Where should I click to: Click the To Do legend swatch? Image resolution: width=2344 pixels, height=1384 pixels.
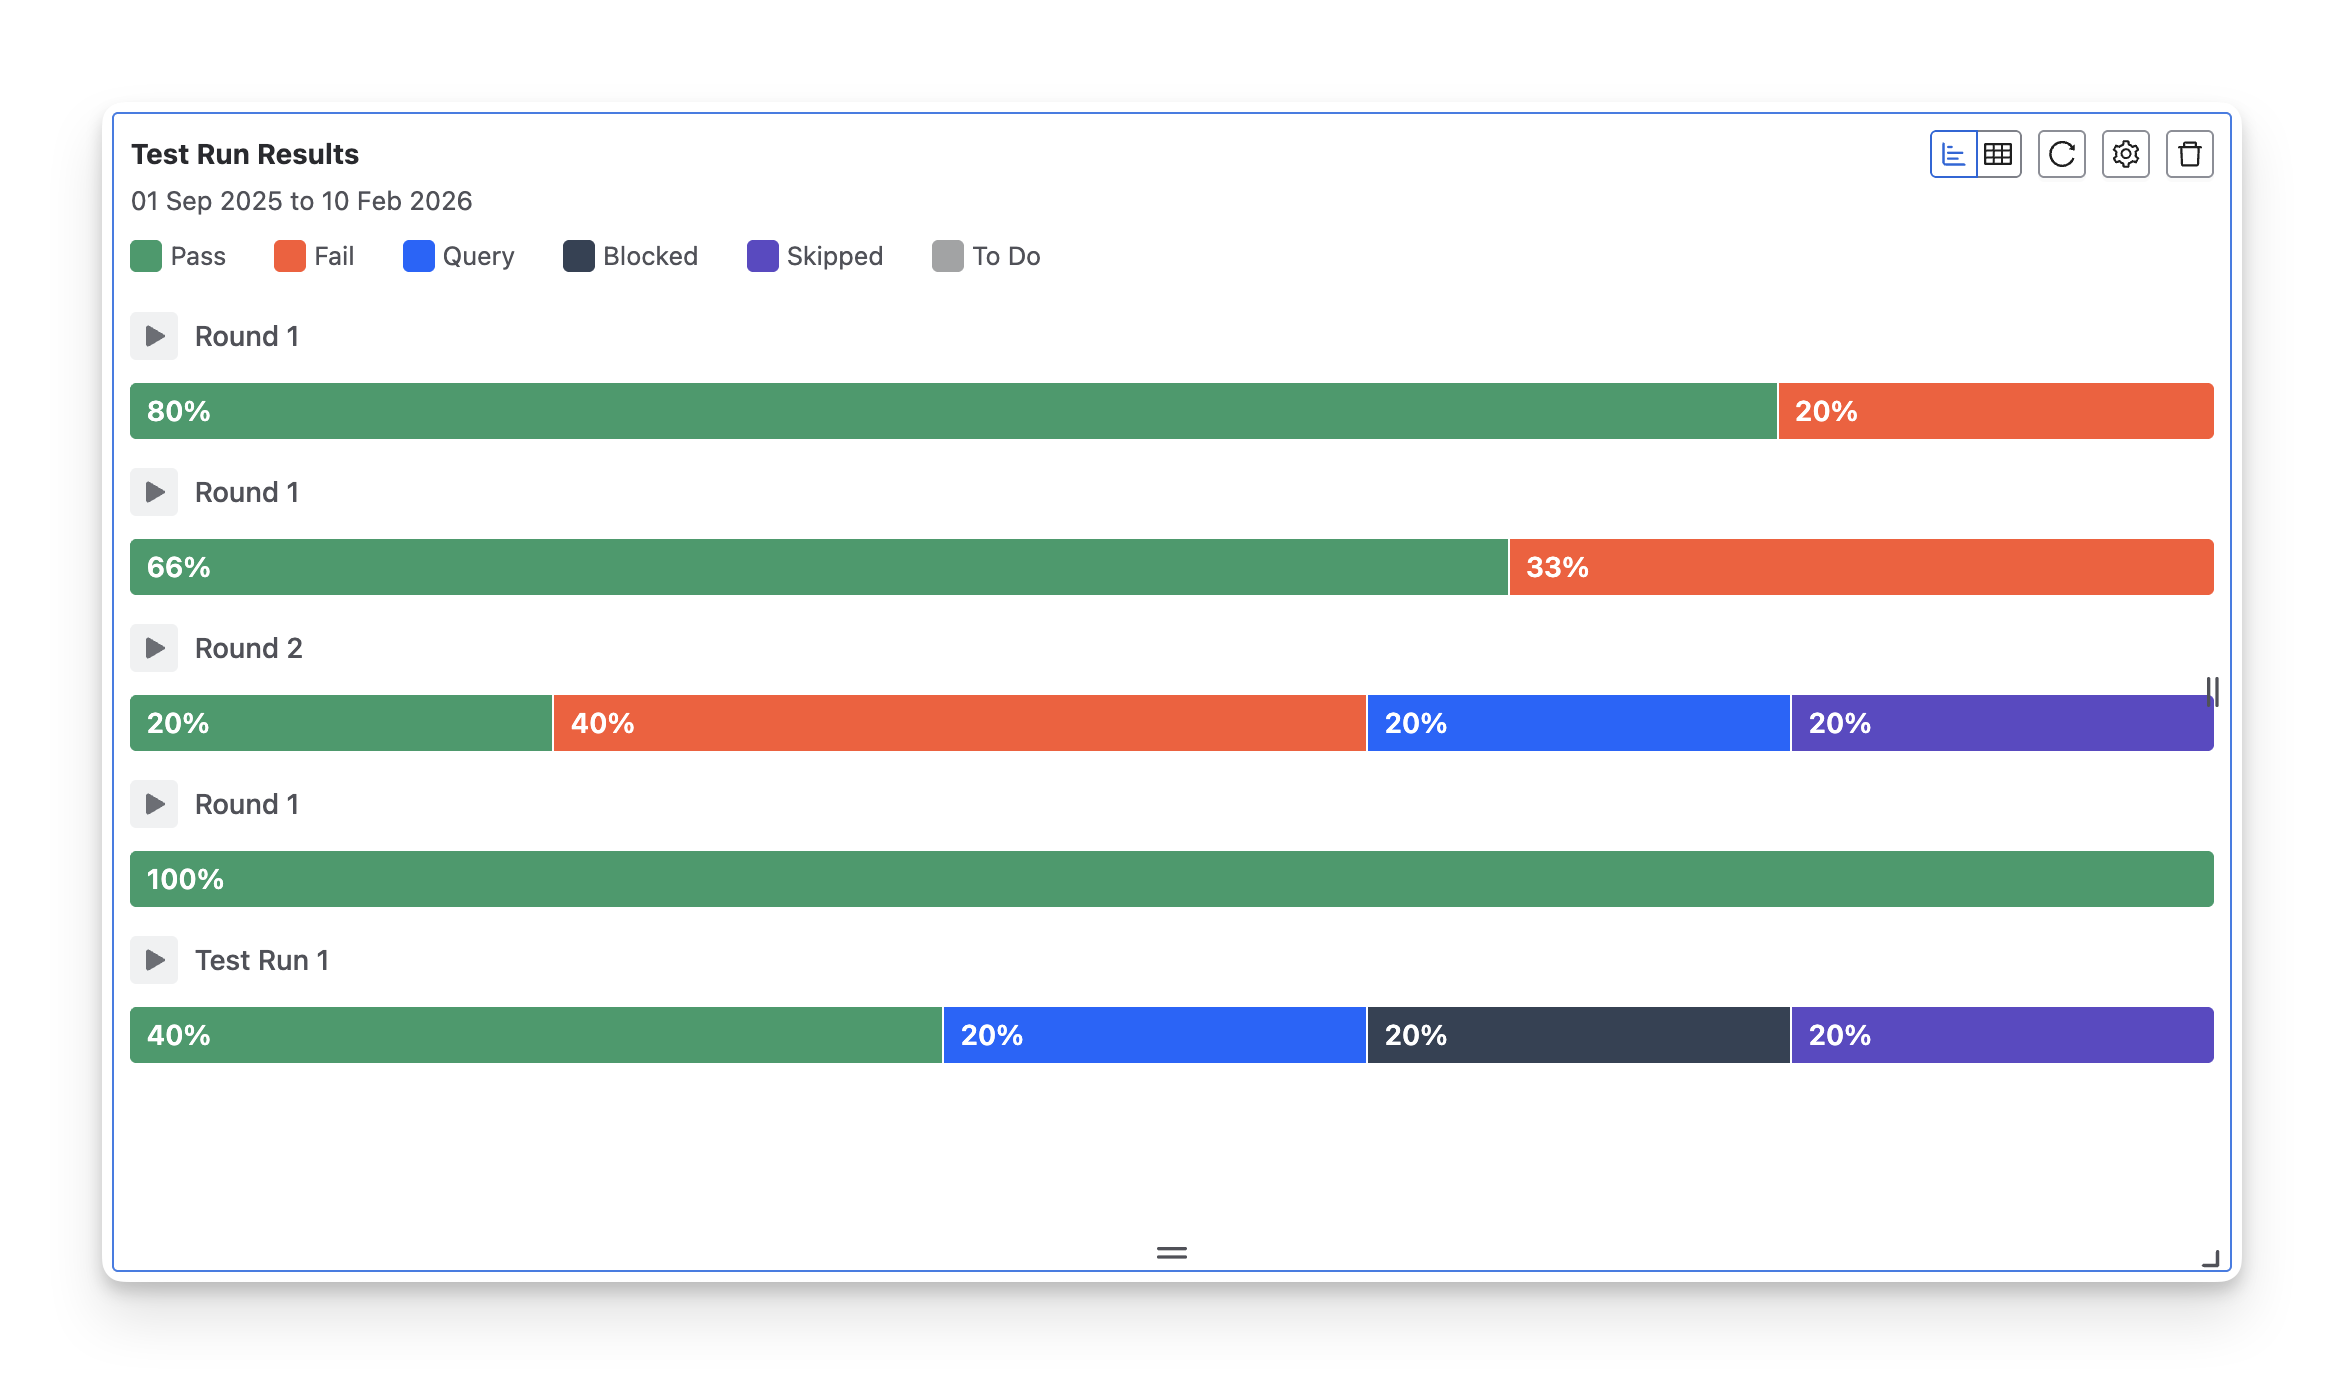pos(948,256)
